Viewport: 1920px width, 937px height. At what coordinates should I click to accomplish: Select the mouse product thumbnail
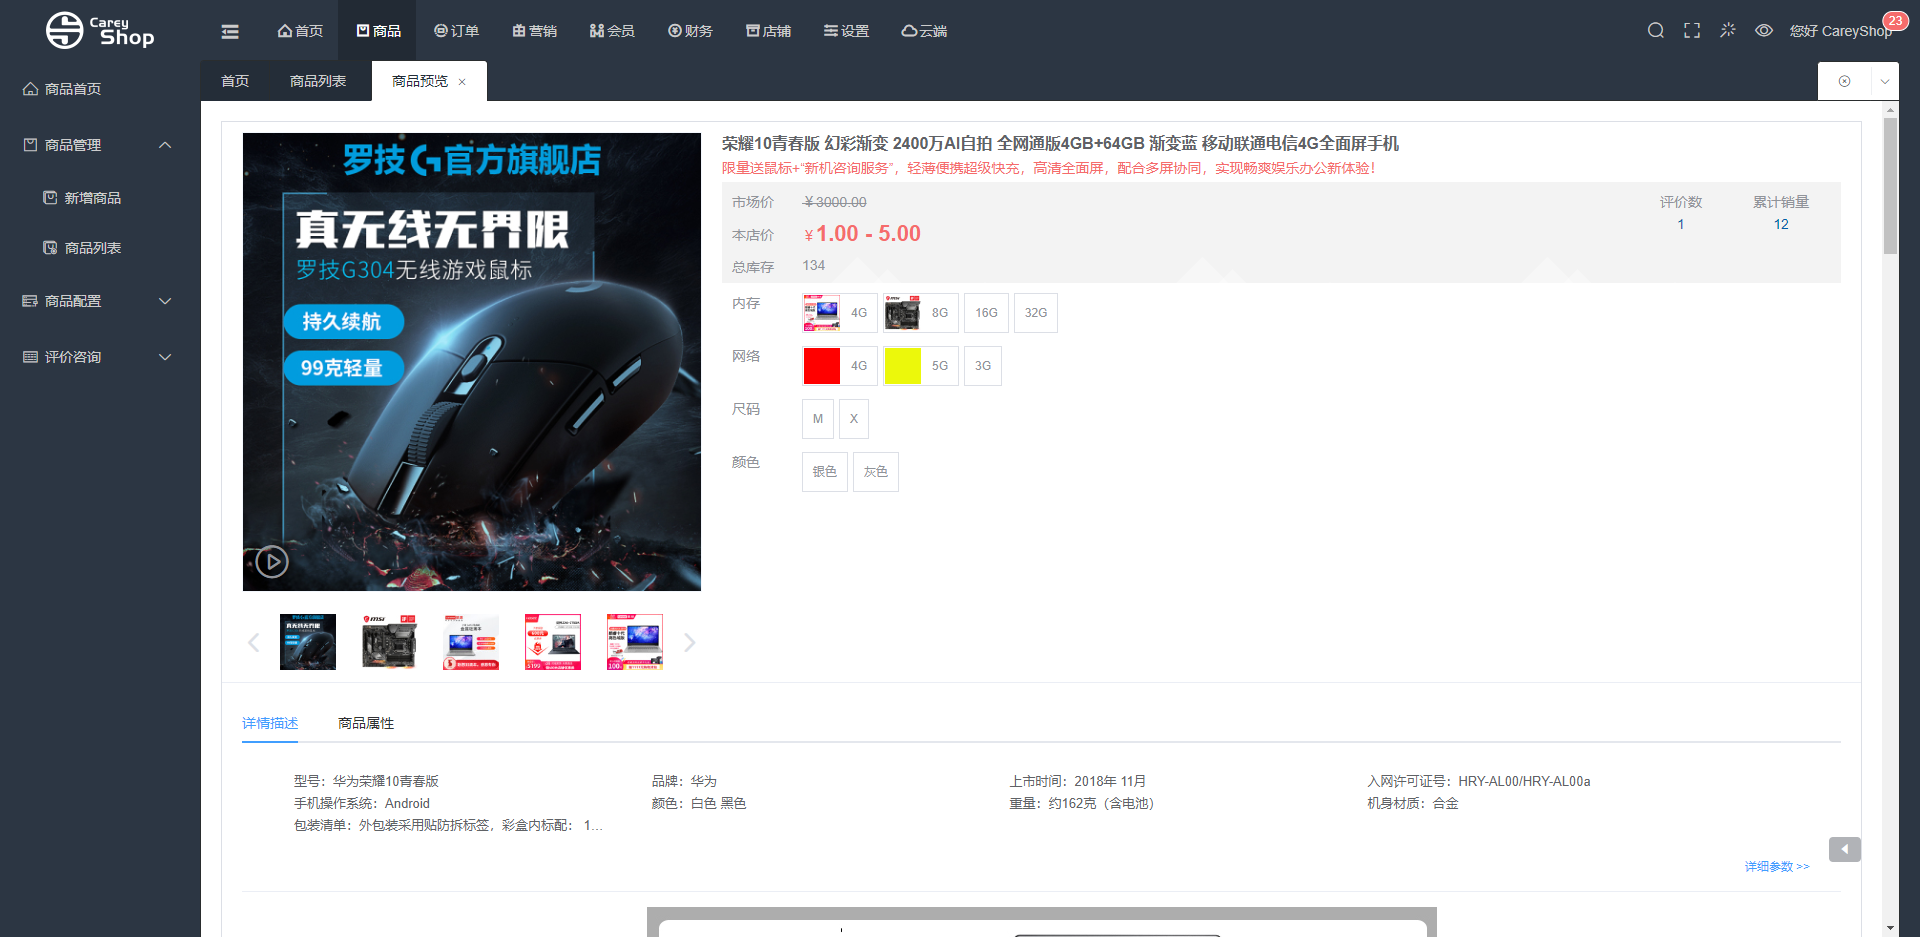click(308, 642)
